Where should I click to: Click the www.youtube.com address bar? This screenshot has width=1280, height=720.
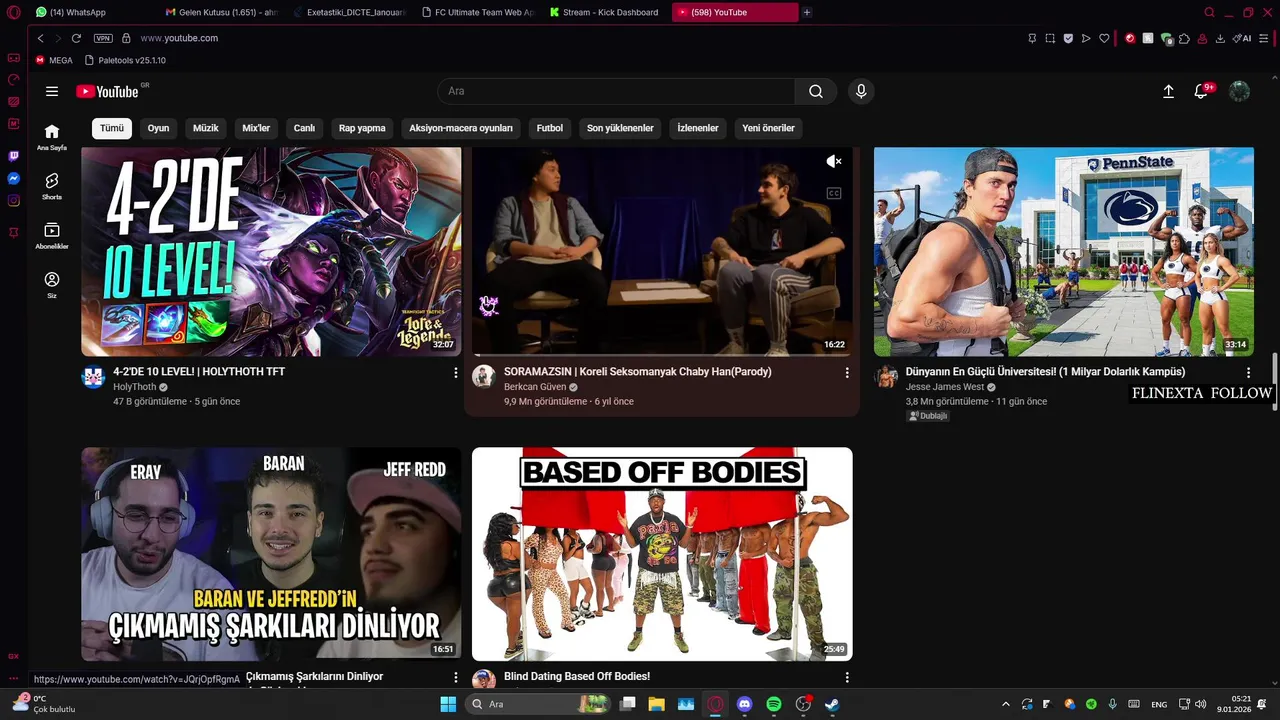tap(179, 38)
